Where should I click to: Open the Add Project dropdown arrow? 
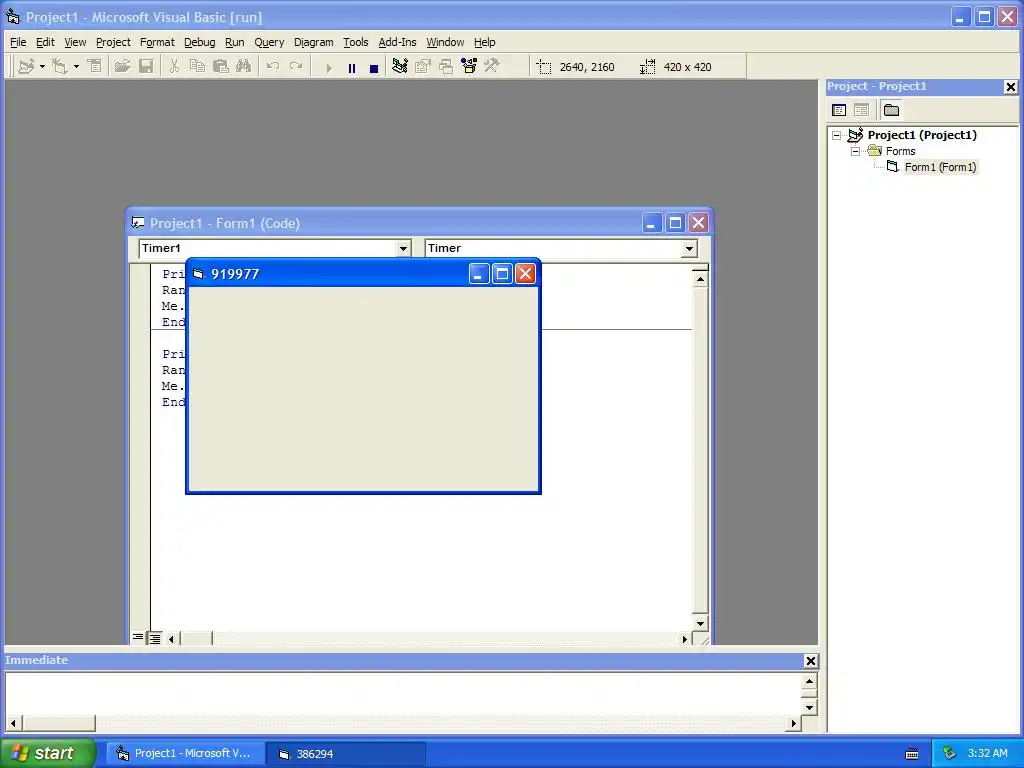42,67
